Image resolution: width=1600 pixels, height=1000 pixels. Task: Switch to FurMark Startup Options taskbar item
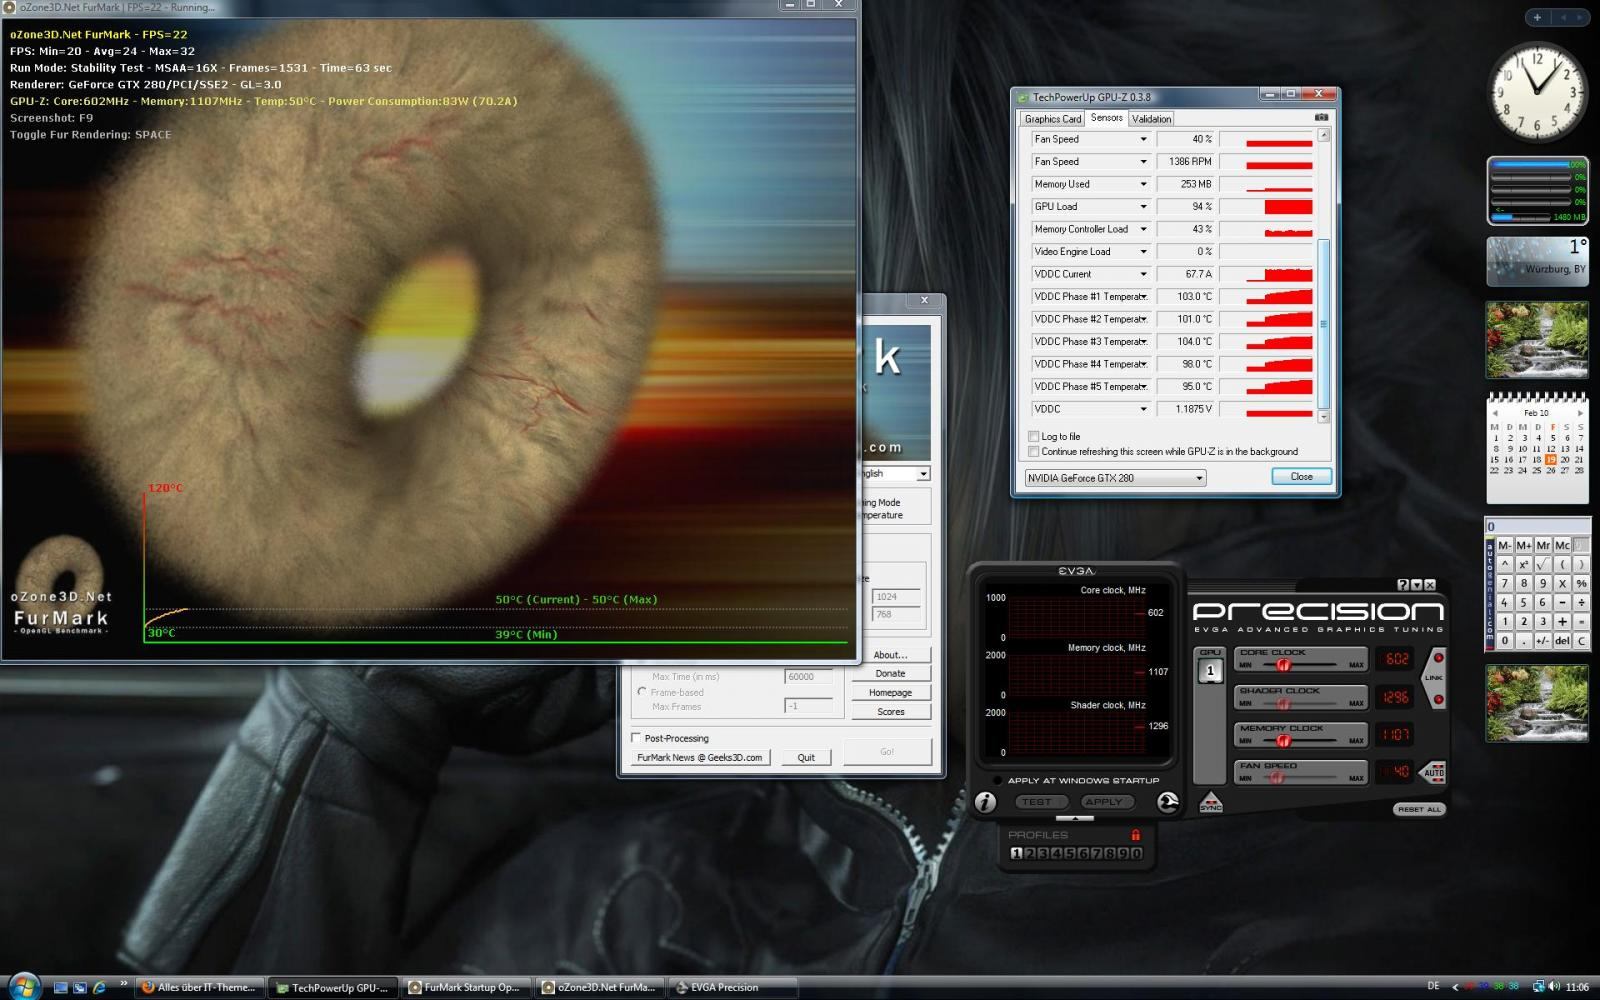[x=465, y=987]
